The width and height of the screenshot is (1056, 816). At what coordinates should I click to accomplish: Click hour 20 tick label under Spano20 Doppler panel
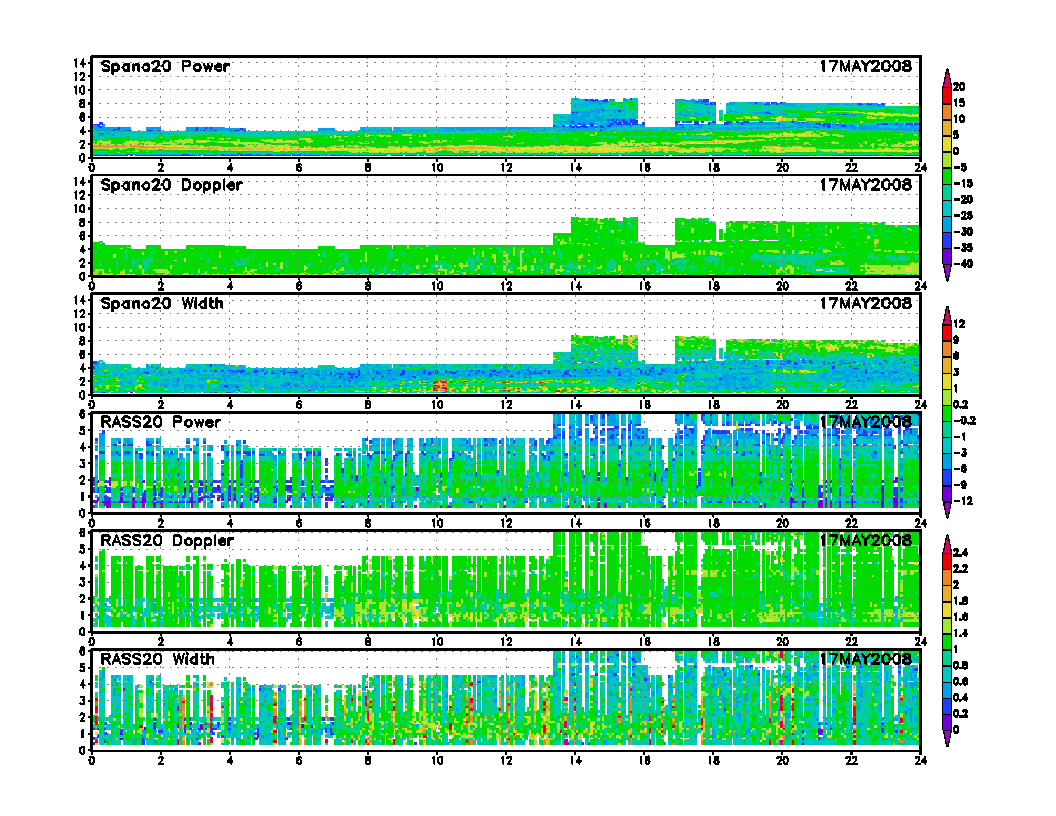point(783,286)
